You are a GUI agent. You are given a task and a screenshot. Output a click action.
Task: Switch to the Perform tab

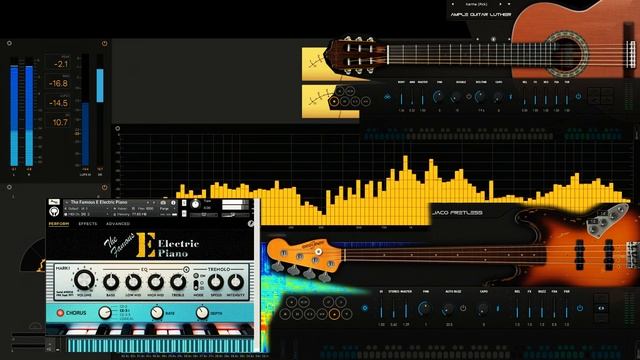(x=59, y=224)
